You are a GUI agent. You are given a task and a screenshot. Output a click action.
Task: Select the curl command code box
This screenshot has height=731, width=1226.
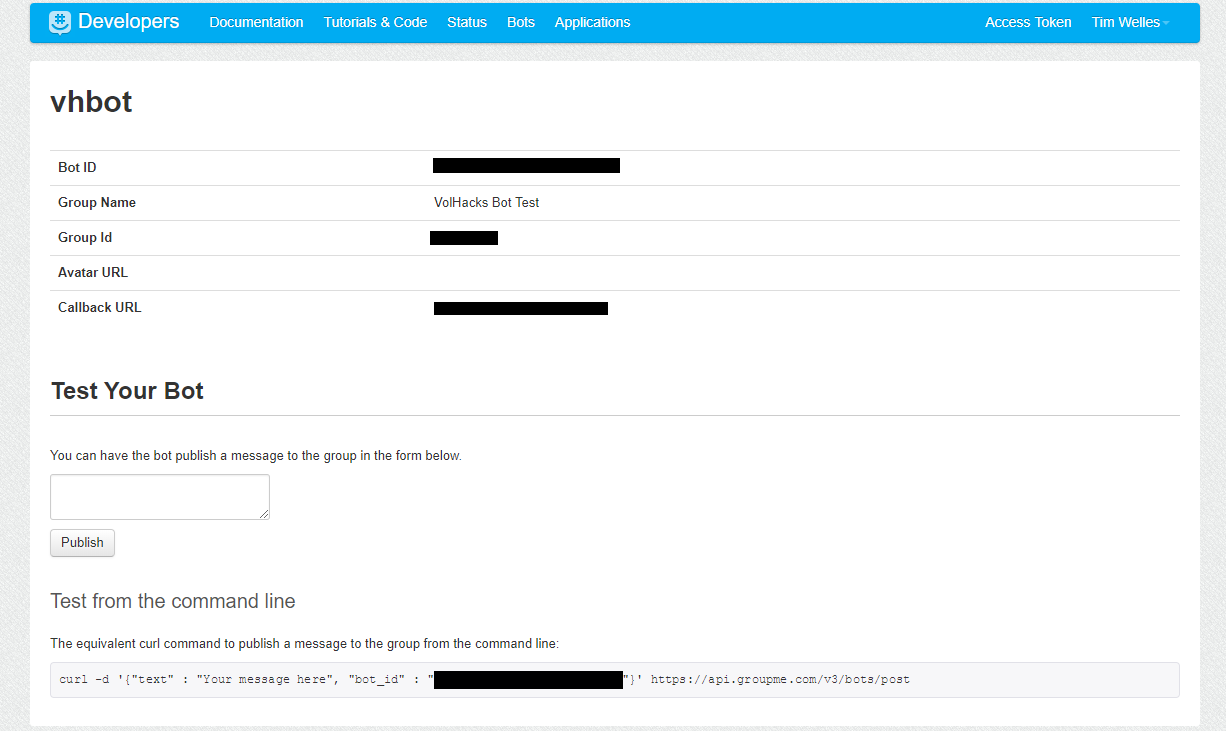613,679
